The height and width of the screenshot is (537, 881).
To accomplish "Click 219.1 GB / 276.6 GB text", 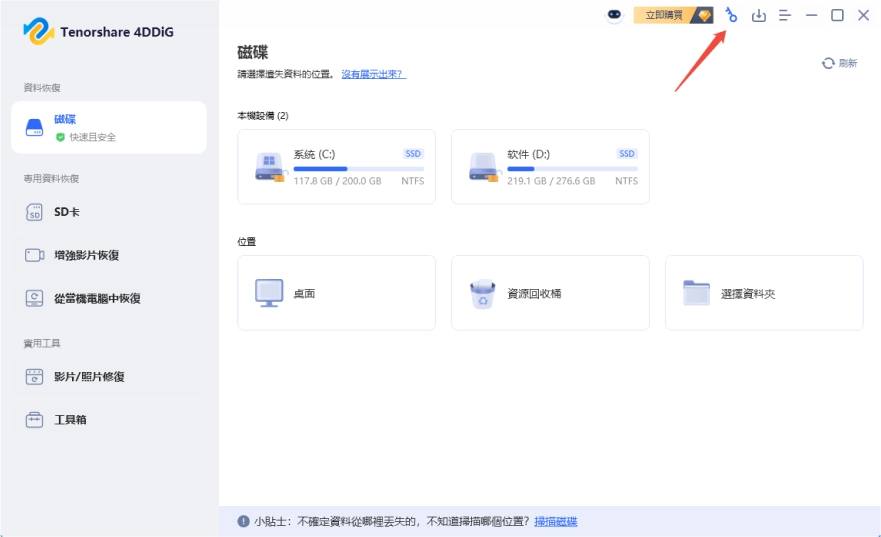I will pyautogui.click(x=551, y=181).
